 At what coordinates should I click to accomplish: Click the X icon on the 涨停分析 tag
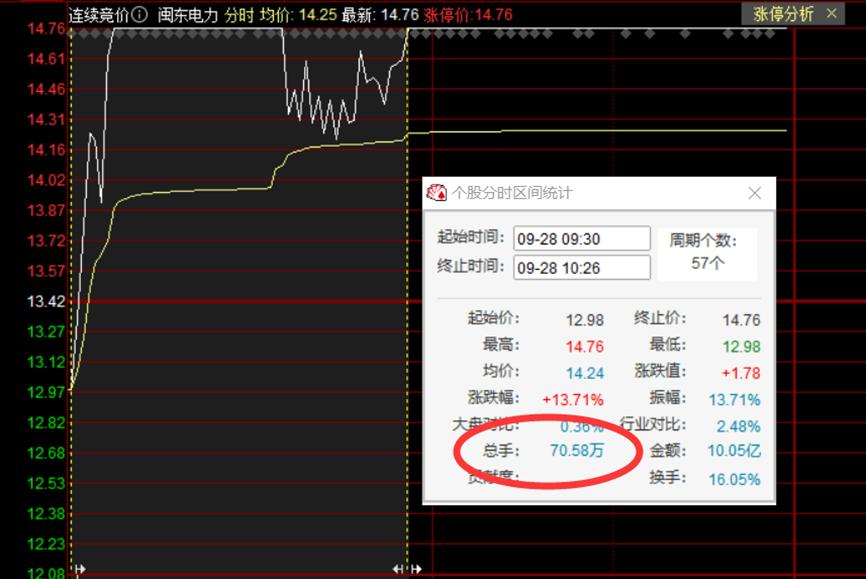point(831,14)
